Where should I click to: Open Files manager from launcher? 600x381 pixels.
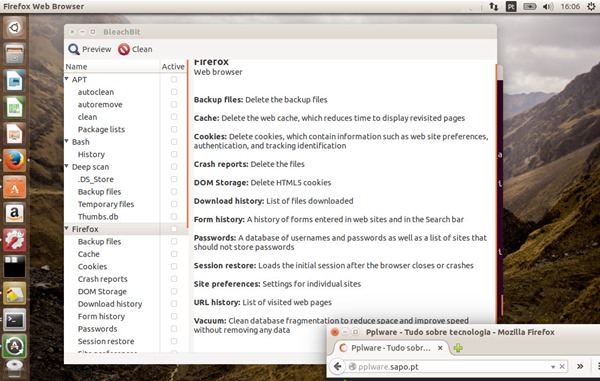[15, 54]
